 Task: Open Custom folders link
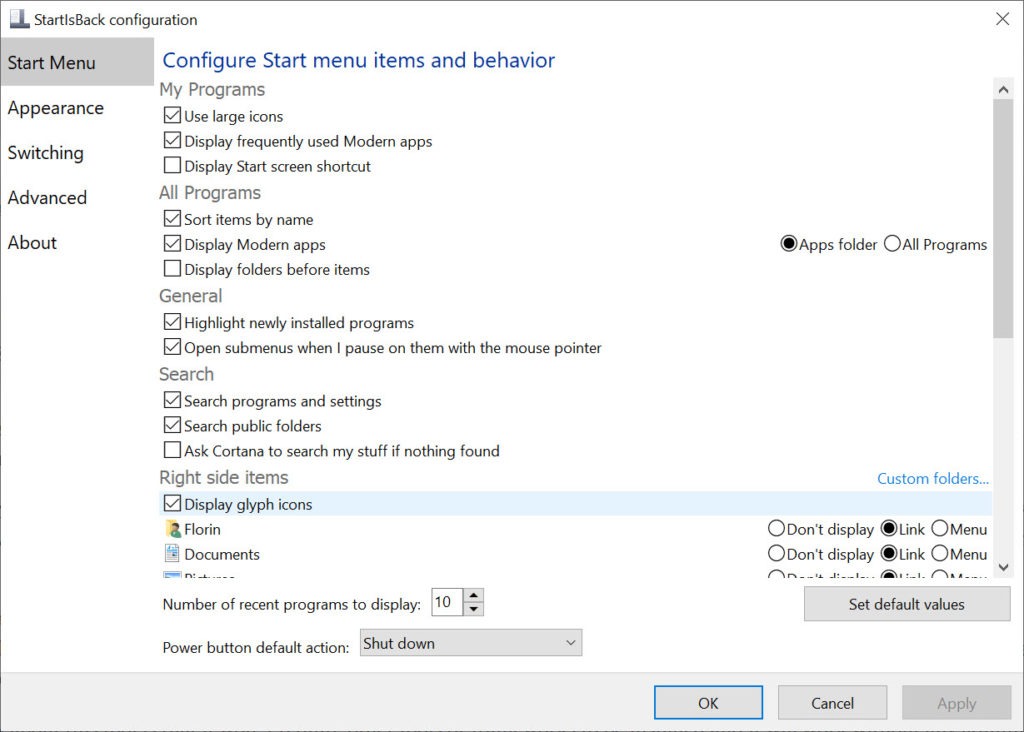point(933,479)
